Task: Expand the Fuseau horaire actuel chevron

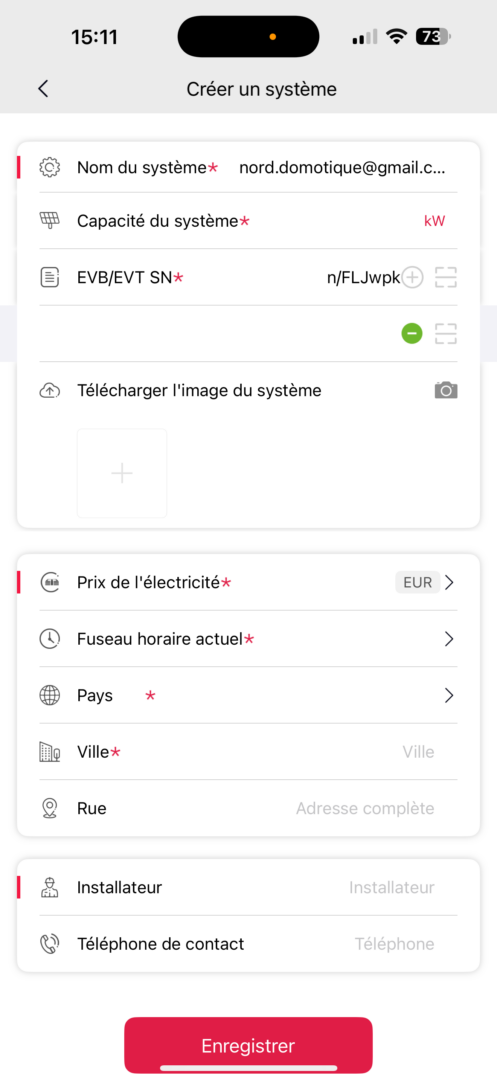Action: coord(449,639)
